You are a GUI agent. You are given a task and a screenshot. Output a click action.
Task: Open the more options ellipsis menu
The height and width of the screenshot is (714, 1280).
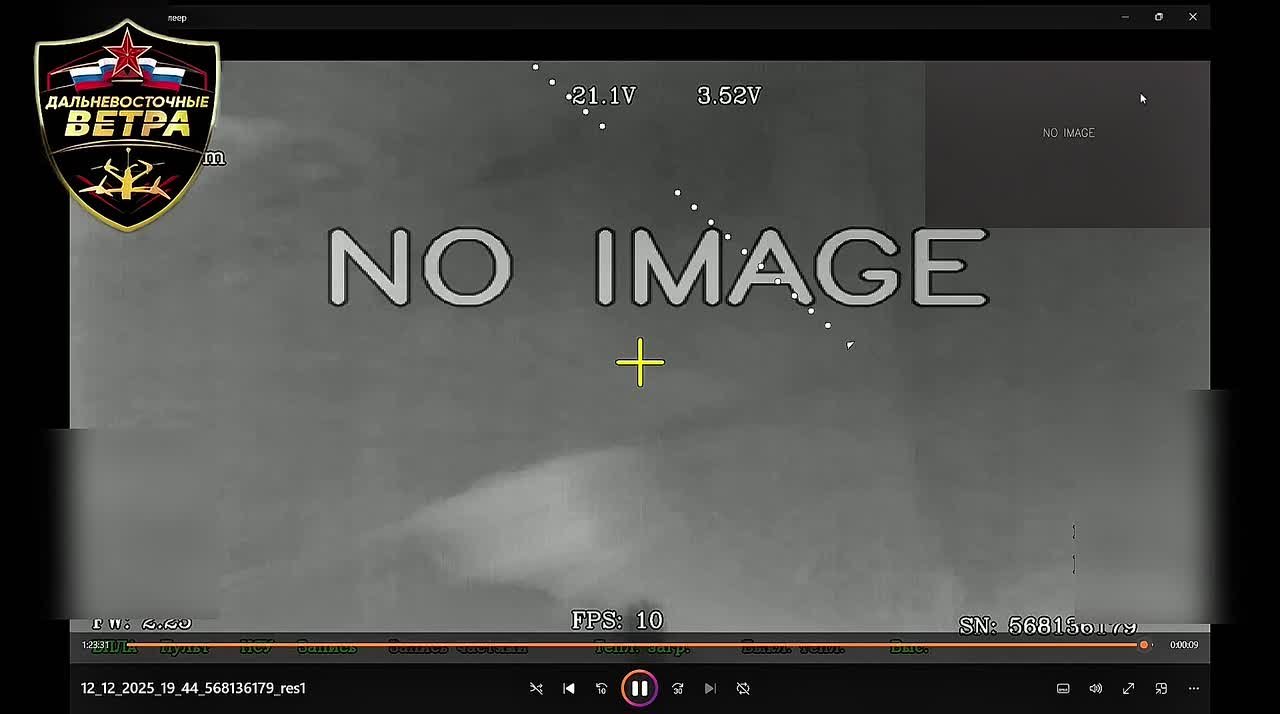point(1193,688)
